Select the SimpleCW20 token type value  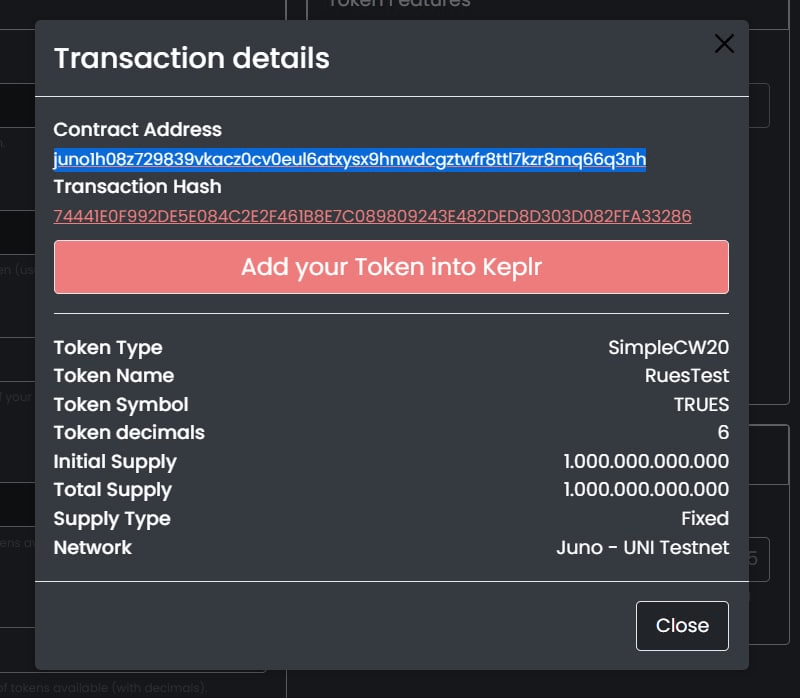(x=668, y=347)
